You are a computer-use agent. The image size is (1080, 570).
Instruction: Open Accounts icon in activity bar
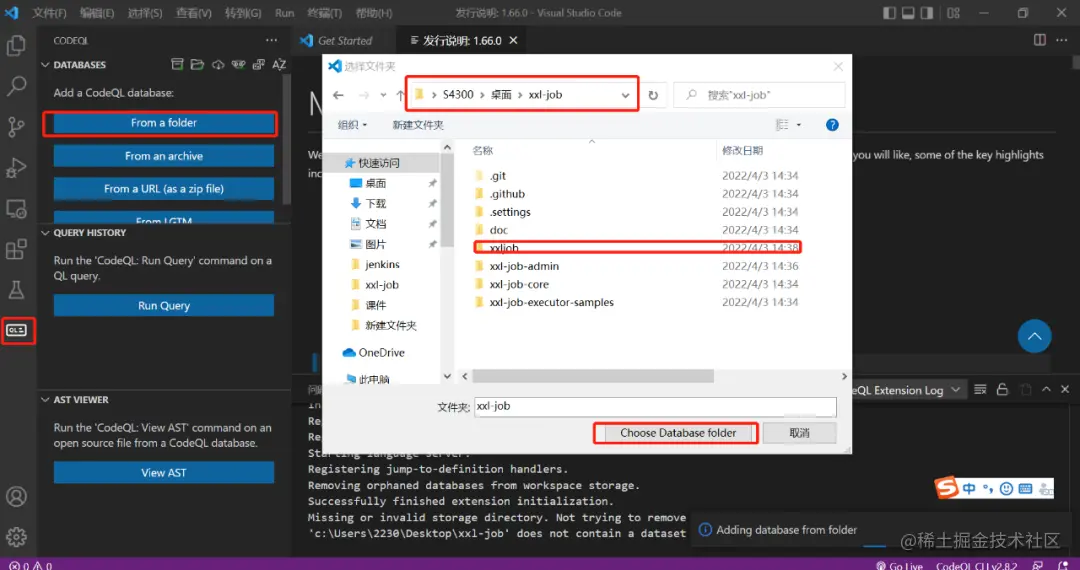click(16, 496)
